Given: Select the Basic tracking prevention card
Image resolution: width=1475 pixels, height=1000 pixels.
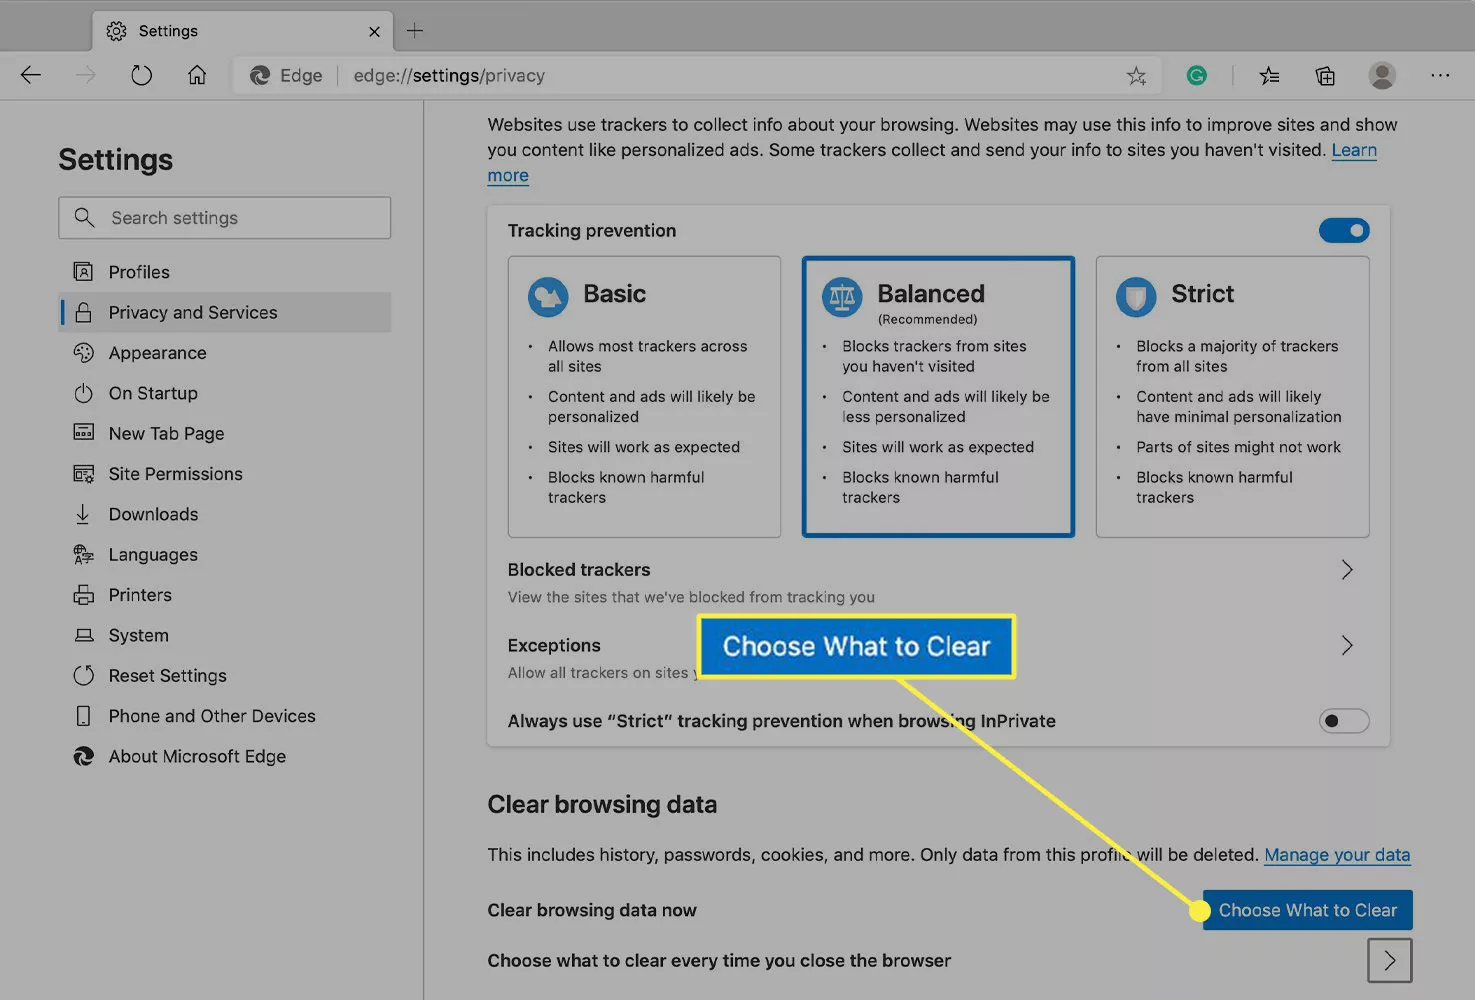Looking at the screenshot, I should tap(644, 396).
